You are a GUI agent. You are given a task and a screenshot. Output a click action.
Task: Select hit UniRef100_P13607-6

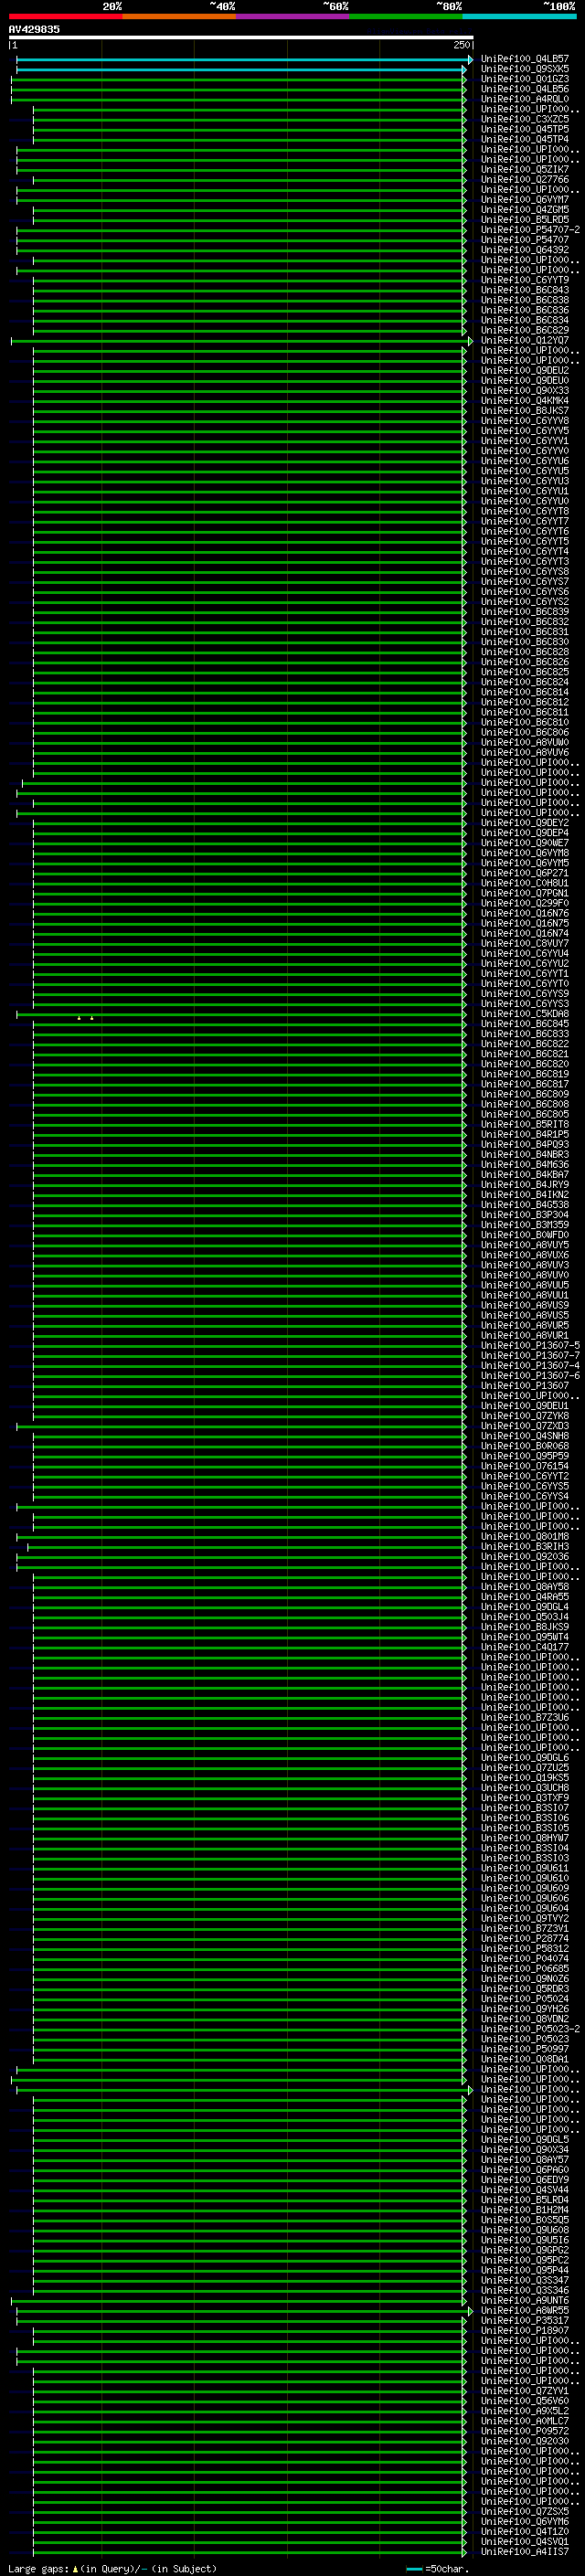pos(530,1375)
